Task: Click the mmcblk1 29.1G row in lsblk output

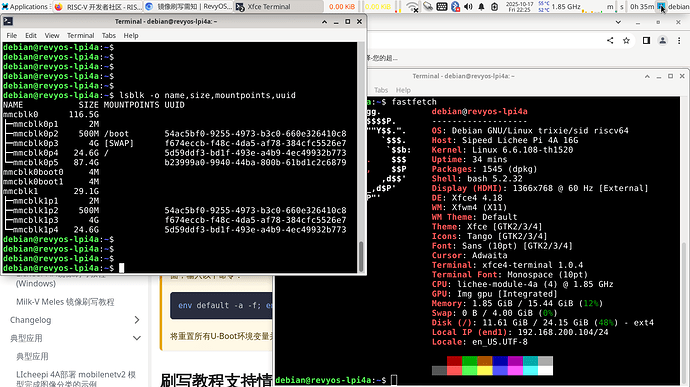Action: [51, 192]
